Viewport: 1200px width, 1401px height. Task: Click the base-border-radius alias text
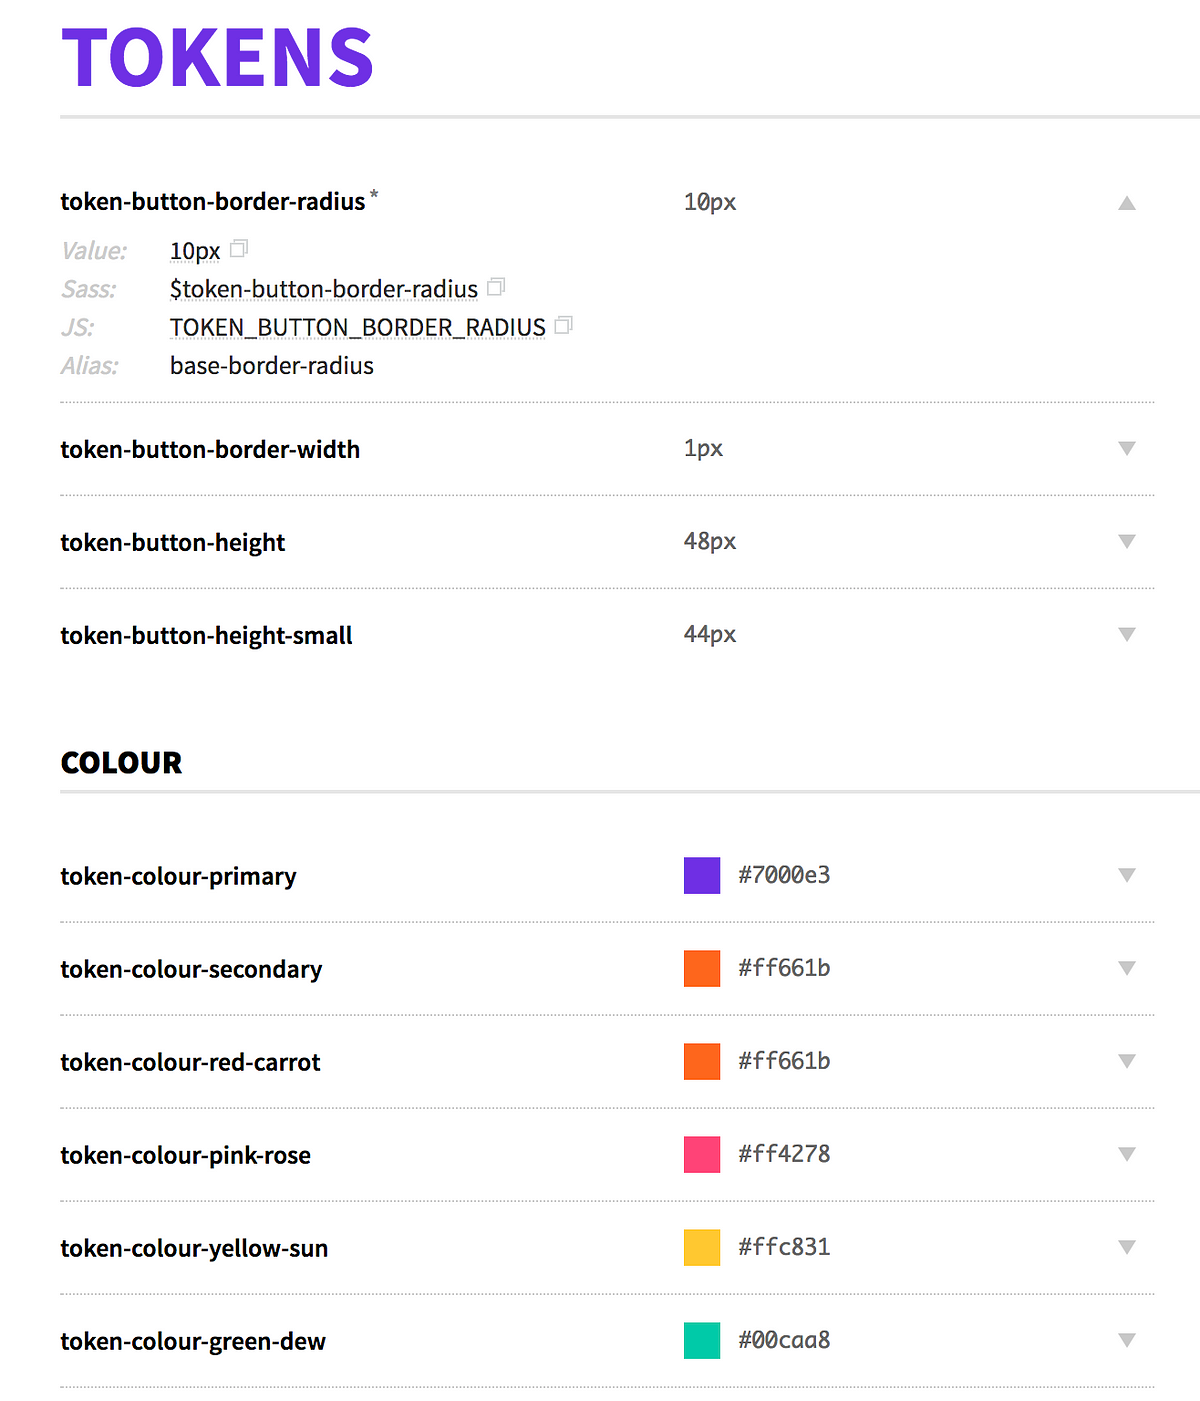click(272, 366)
